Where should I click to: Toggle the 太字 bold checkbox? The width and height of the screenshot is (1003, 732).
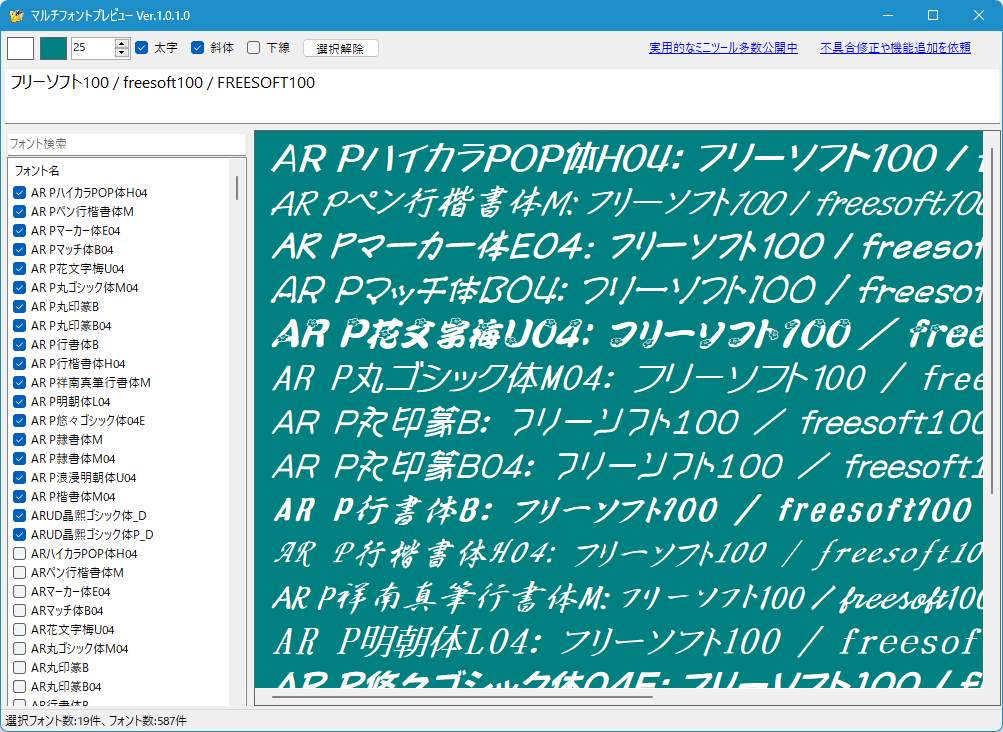(x=142, y=47)
